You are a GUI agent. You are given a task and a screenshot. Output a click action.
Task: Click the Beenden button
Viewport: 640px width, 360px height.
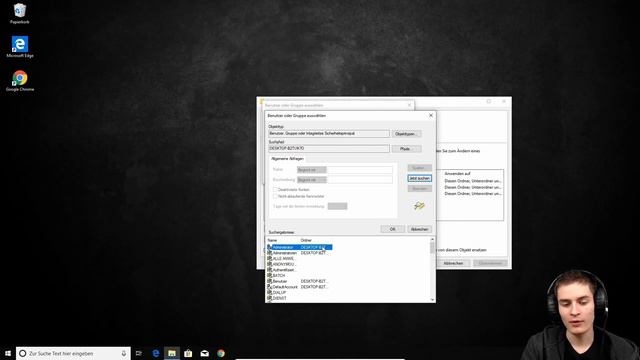420,189
